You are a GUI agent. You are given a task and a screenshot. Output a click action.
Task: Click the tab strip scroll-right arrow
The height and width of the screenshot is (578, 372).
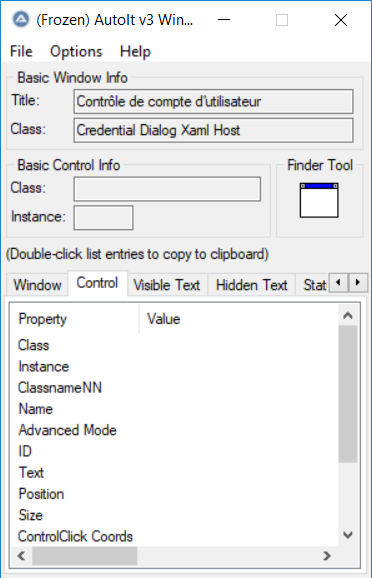tap(358, 283)
